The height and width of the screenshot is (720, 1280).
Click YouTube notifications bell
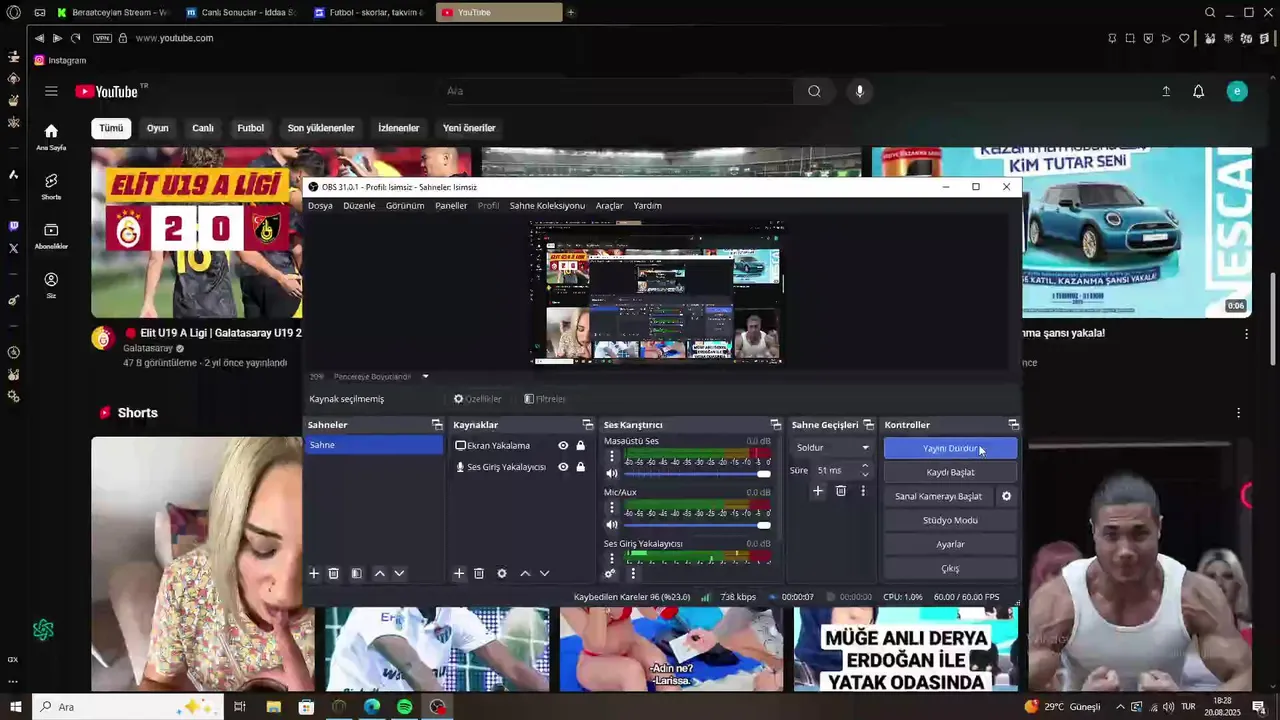[1198, 91]
